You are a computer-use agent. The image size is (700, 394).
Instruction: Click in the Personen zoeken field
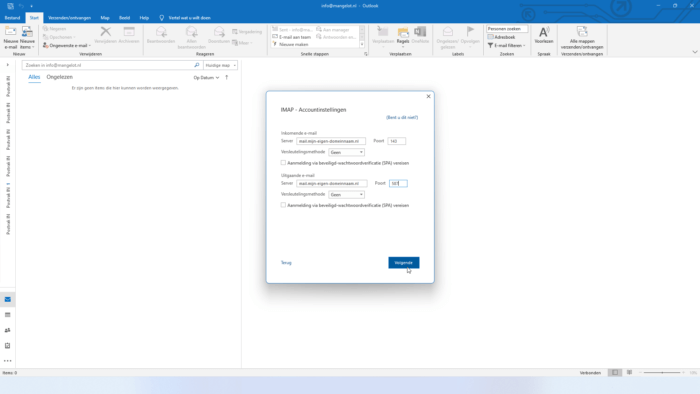click(507, 29)
